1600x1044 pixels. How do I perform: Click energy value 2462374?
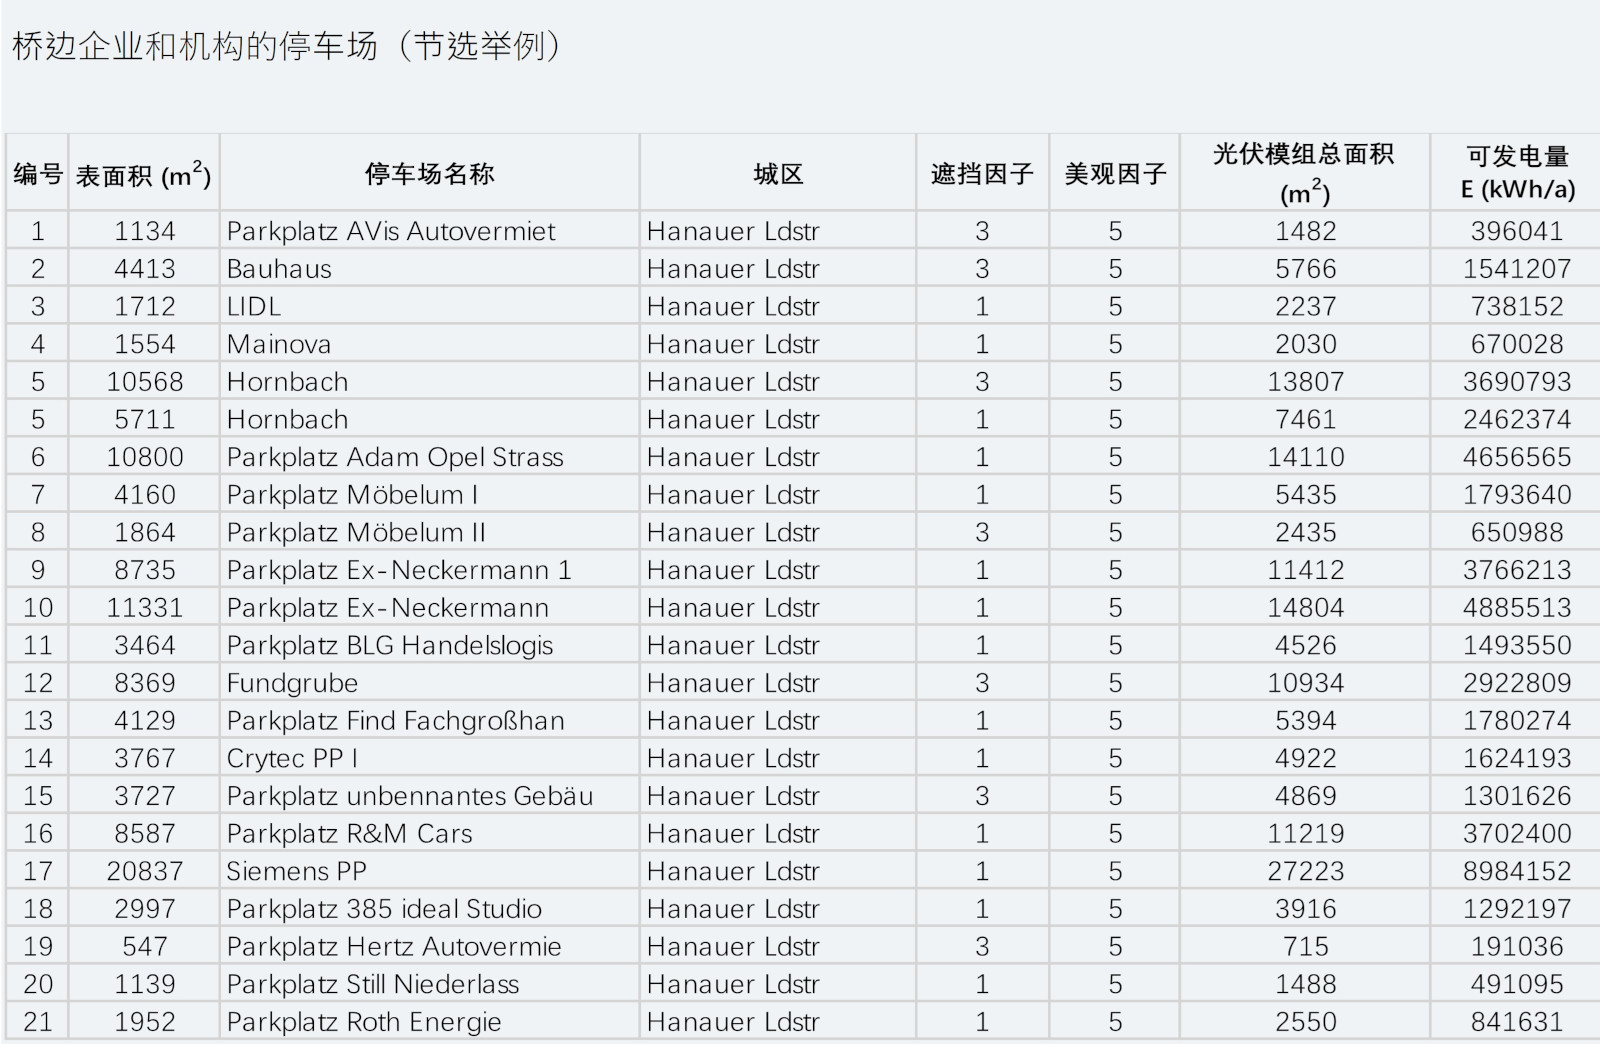[x=1517, y=419]
